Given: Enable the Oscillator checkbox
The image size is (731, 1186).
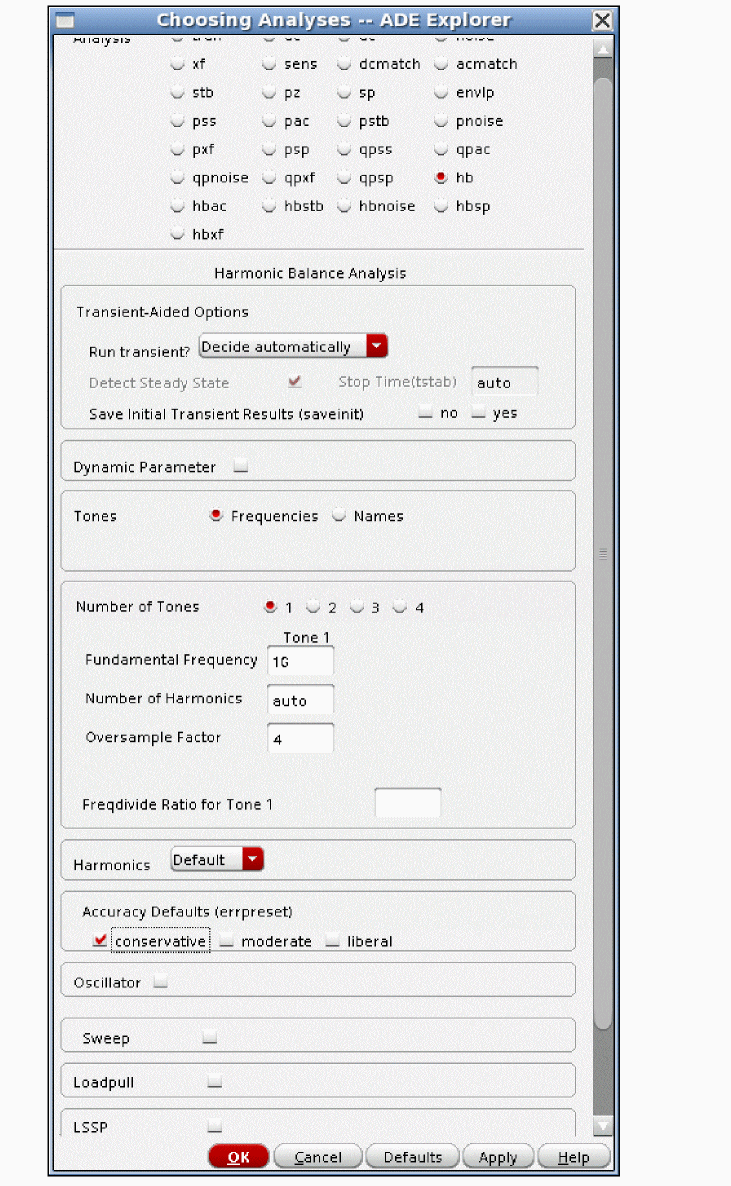Looking at the screenshot, I should pos(160,982).
